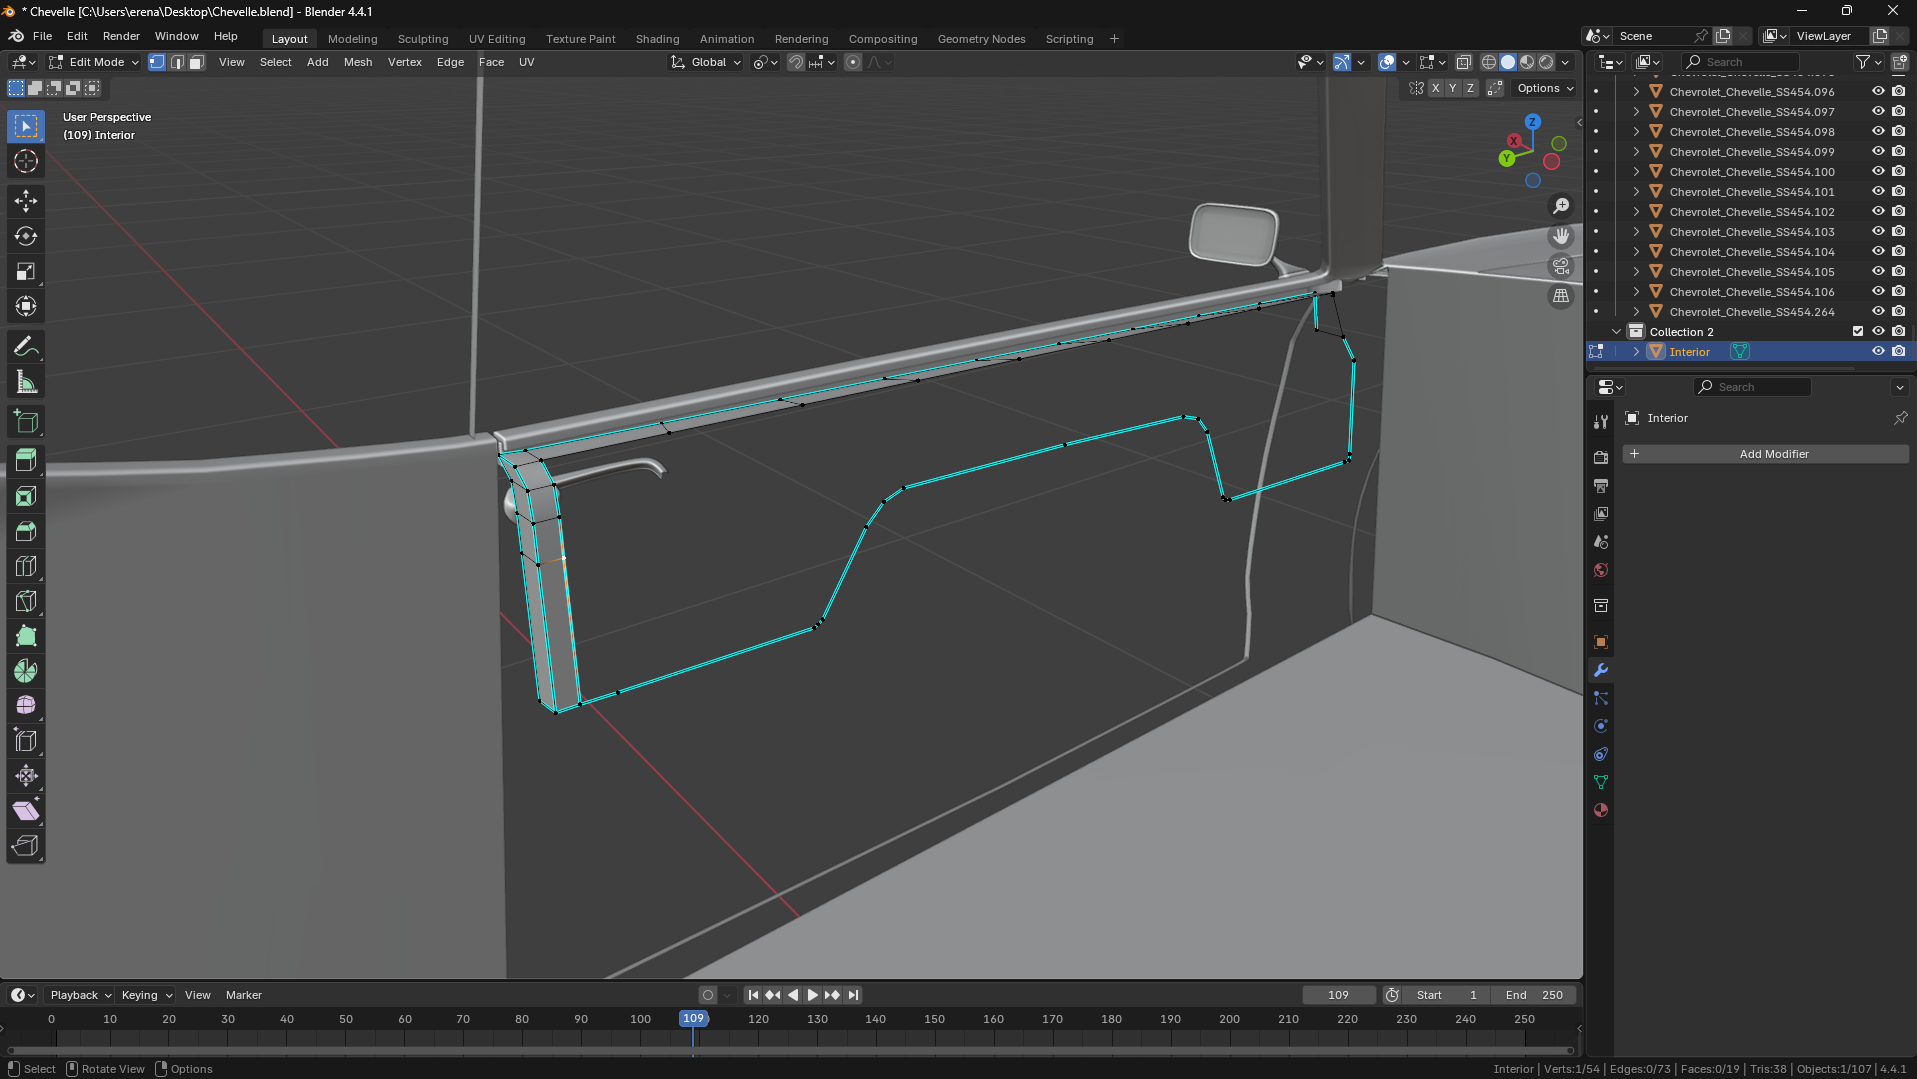
Task: Play the animation
Action: click(x=812, y=995)
